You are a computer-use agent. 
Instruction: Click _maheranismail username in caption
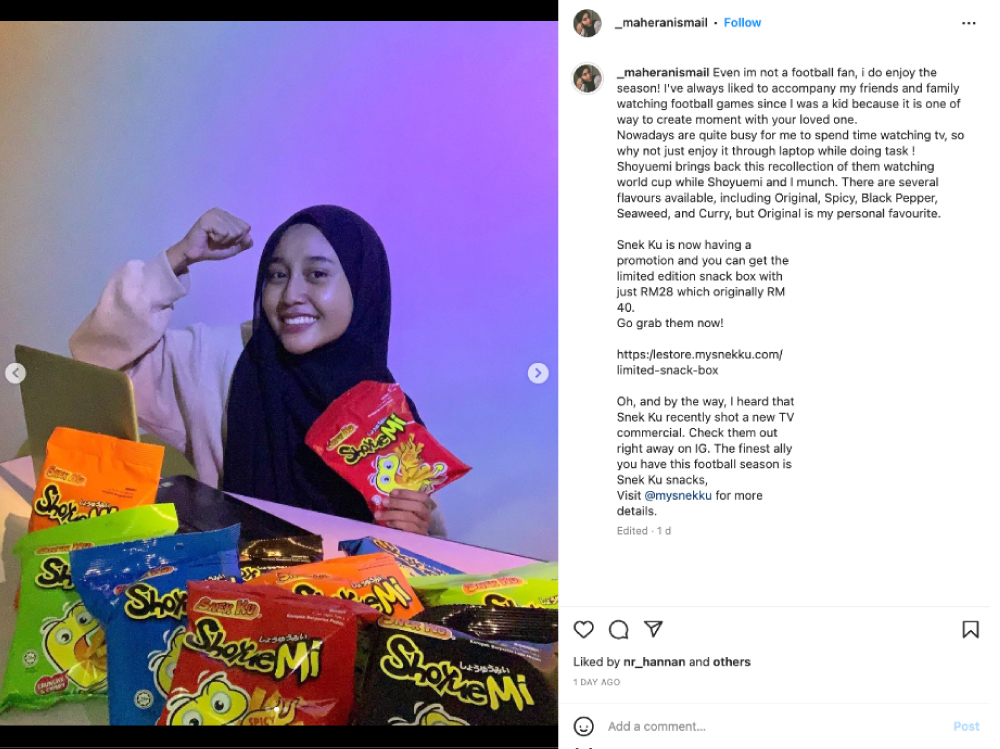[x=663, y=73]
